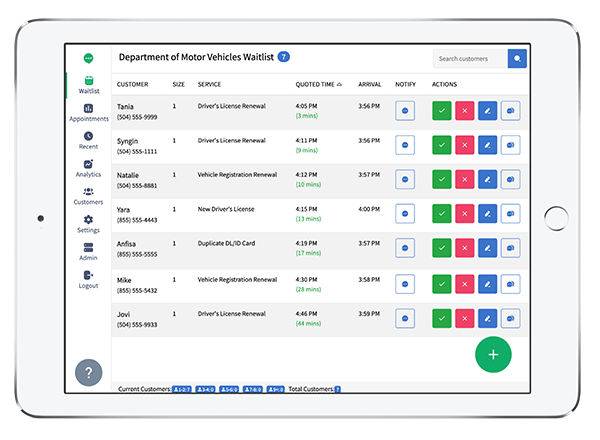The image size is (600, 440).
Task: Open Settings from the sidebar
Action: coord(88,224)
